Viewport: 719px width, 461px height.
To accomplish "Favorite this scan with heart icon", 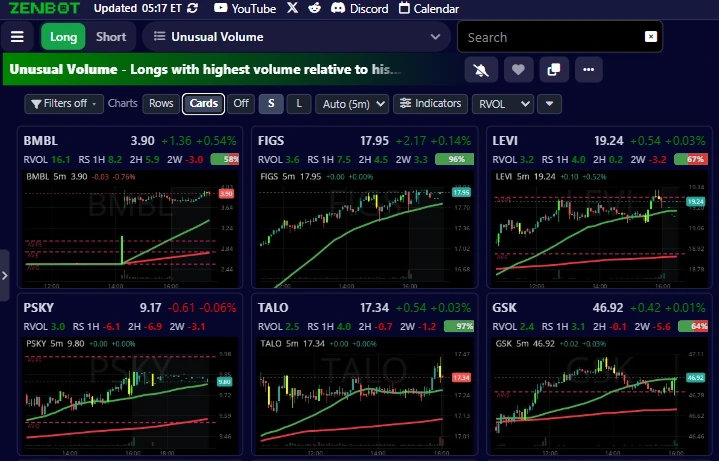I will 518,70.
